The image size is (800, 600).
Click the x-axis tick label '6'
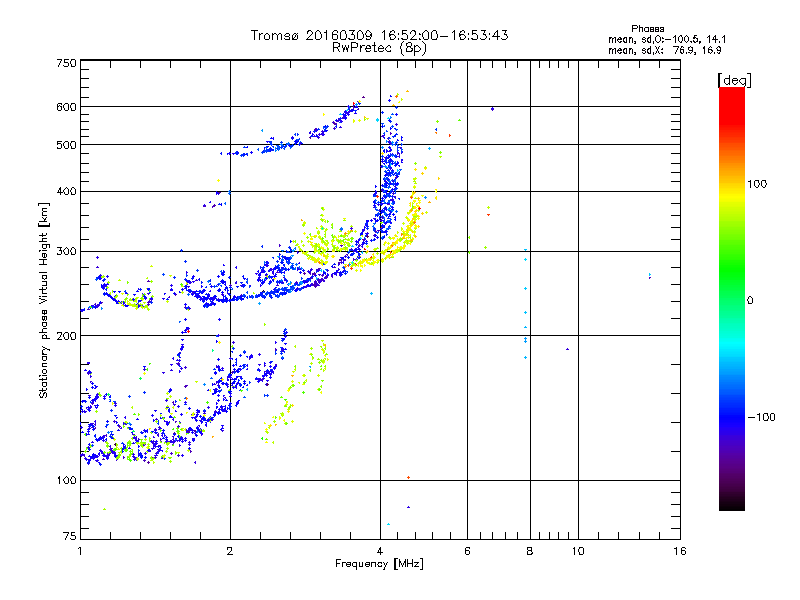(467, 551)
